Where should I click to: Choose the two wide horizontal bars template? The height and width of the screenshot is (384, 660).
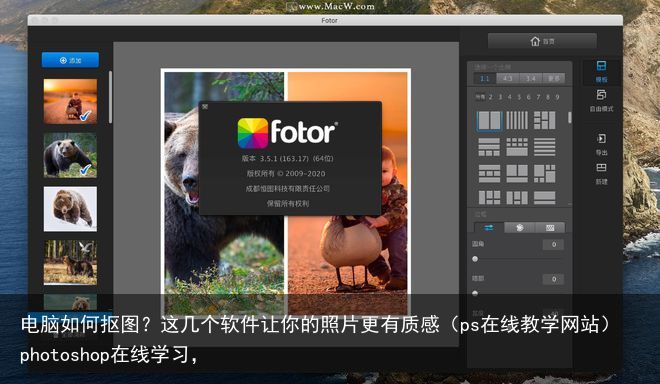pos(545,198)
